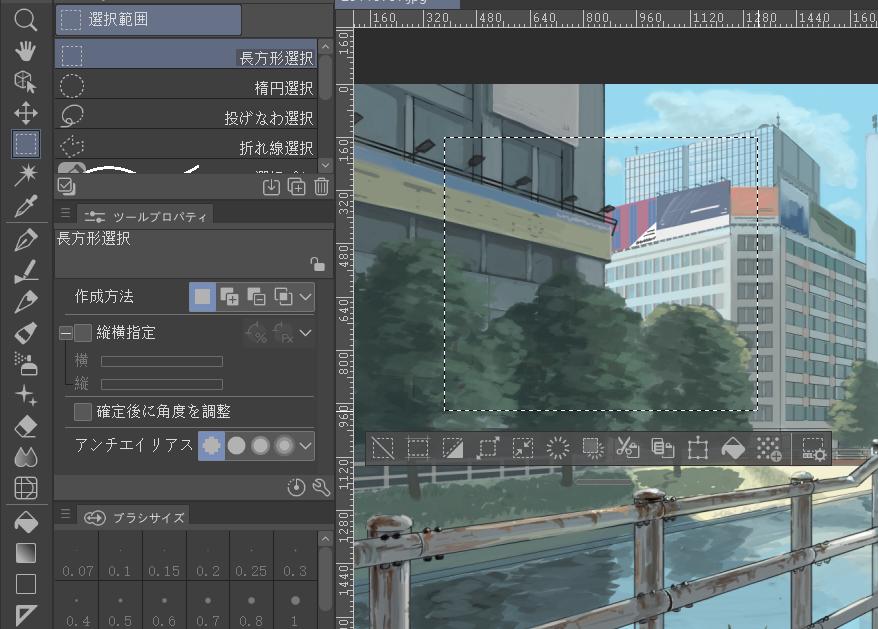Open the 作成方法 dropdown arrow
The image size is (878, 629).
click(x=305, y=297)
